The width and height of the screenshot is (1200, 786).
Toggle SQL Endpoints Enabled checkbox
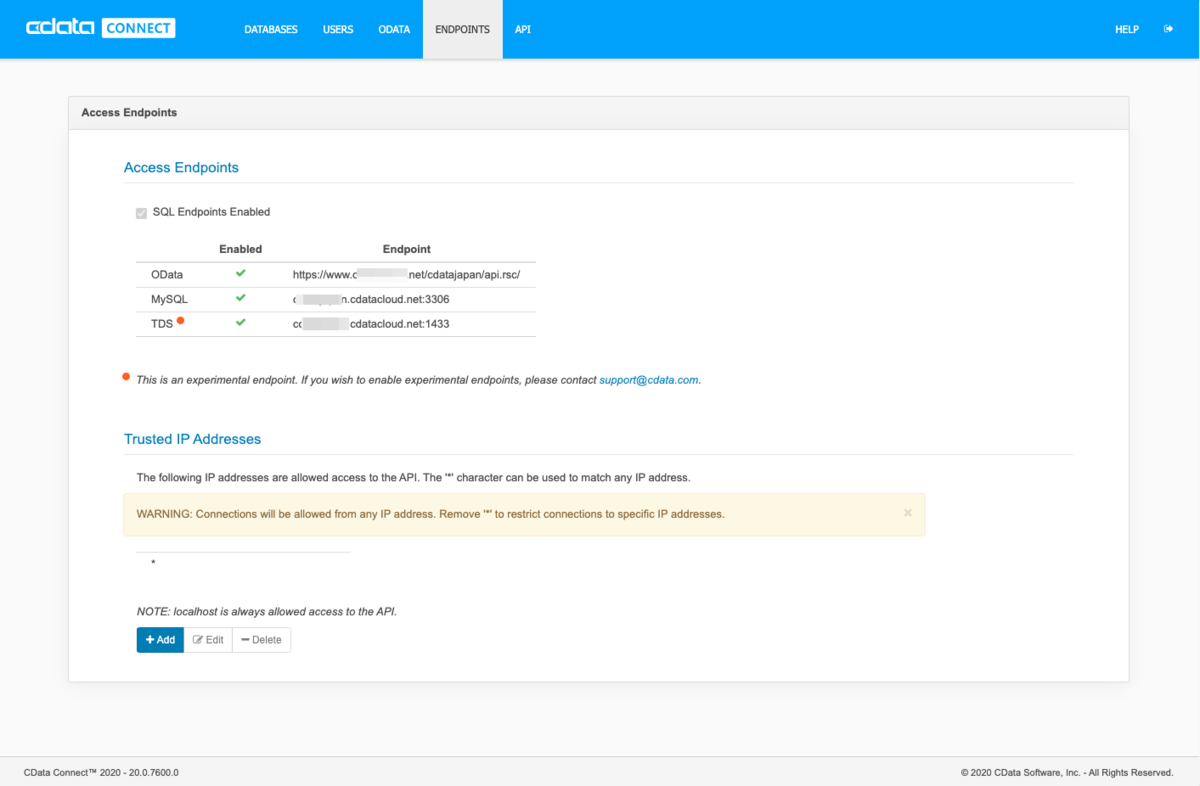pos(141,213)
